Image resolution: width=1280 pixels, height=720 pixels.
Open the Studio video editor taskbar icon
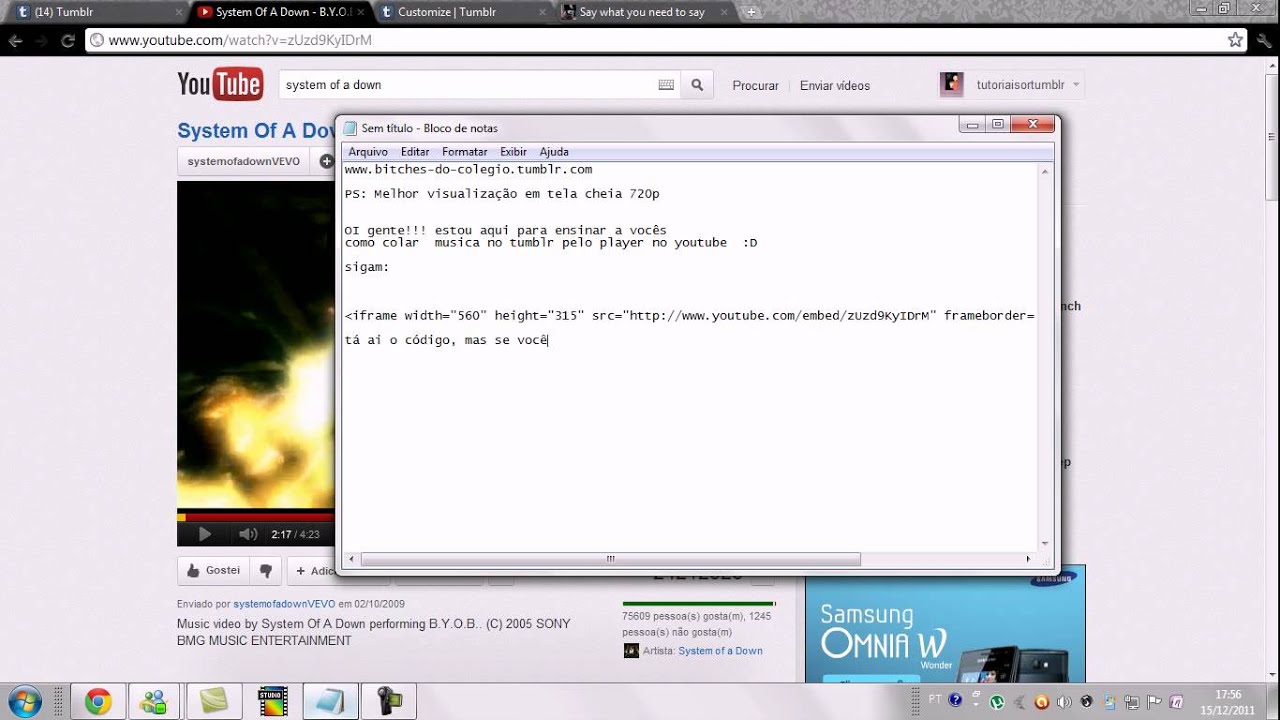click(271, 701)
